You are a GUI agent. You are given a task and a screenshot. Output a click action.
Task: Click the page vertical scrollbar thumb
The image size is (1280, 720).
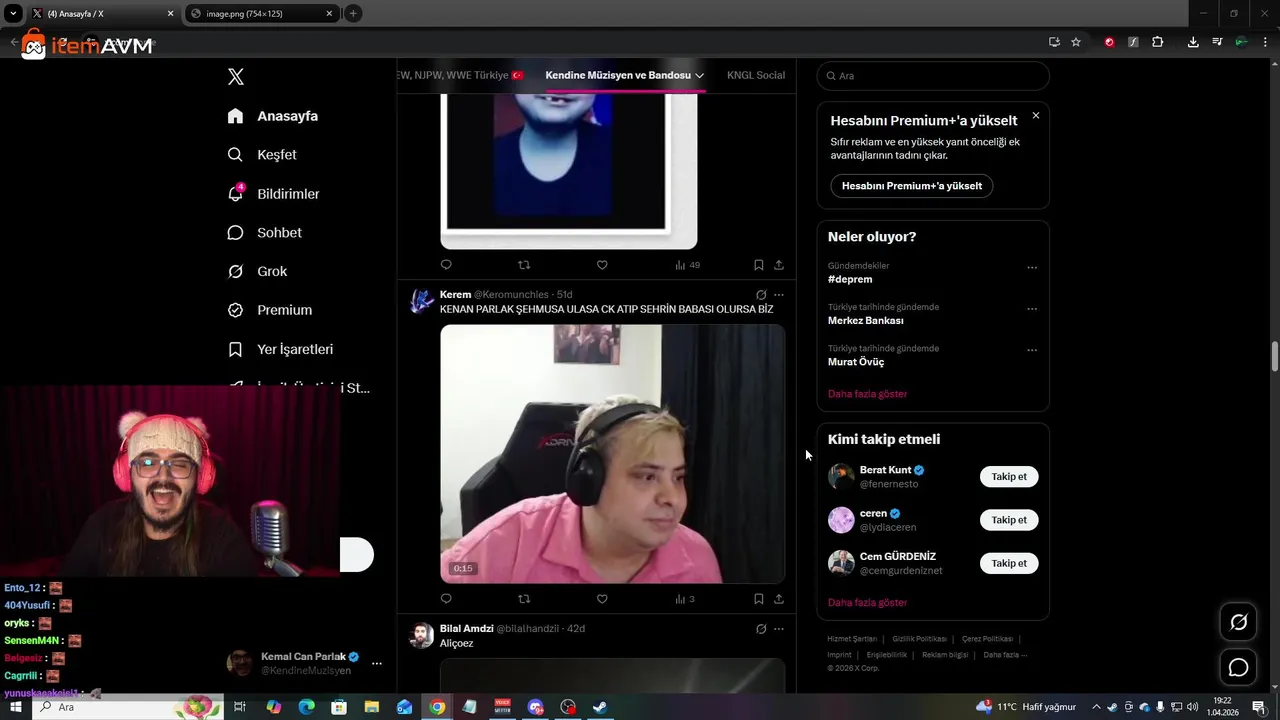(1275, 356)
